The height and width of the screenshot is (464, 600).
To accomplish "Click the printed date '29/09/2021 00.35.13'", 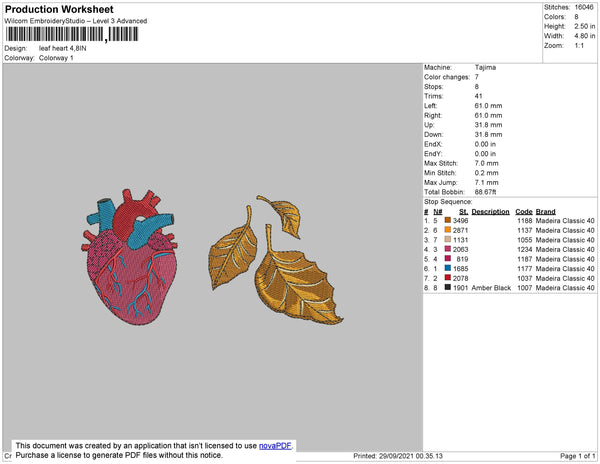I will point(411,456).
